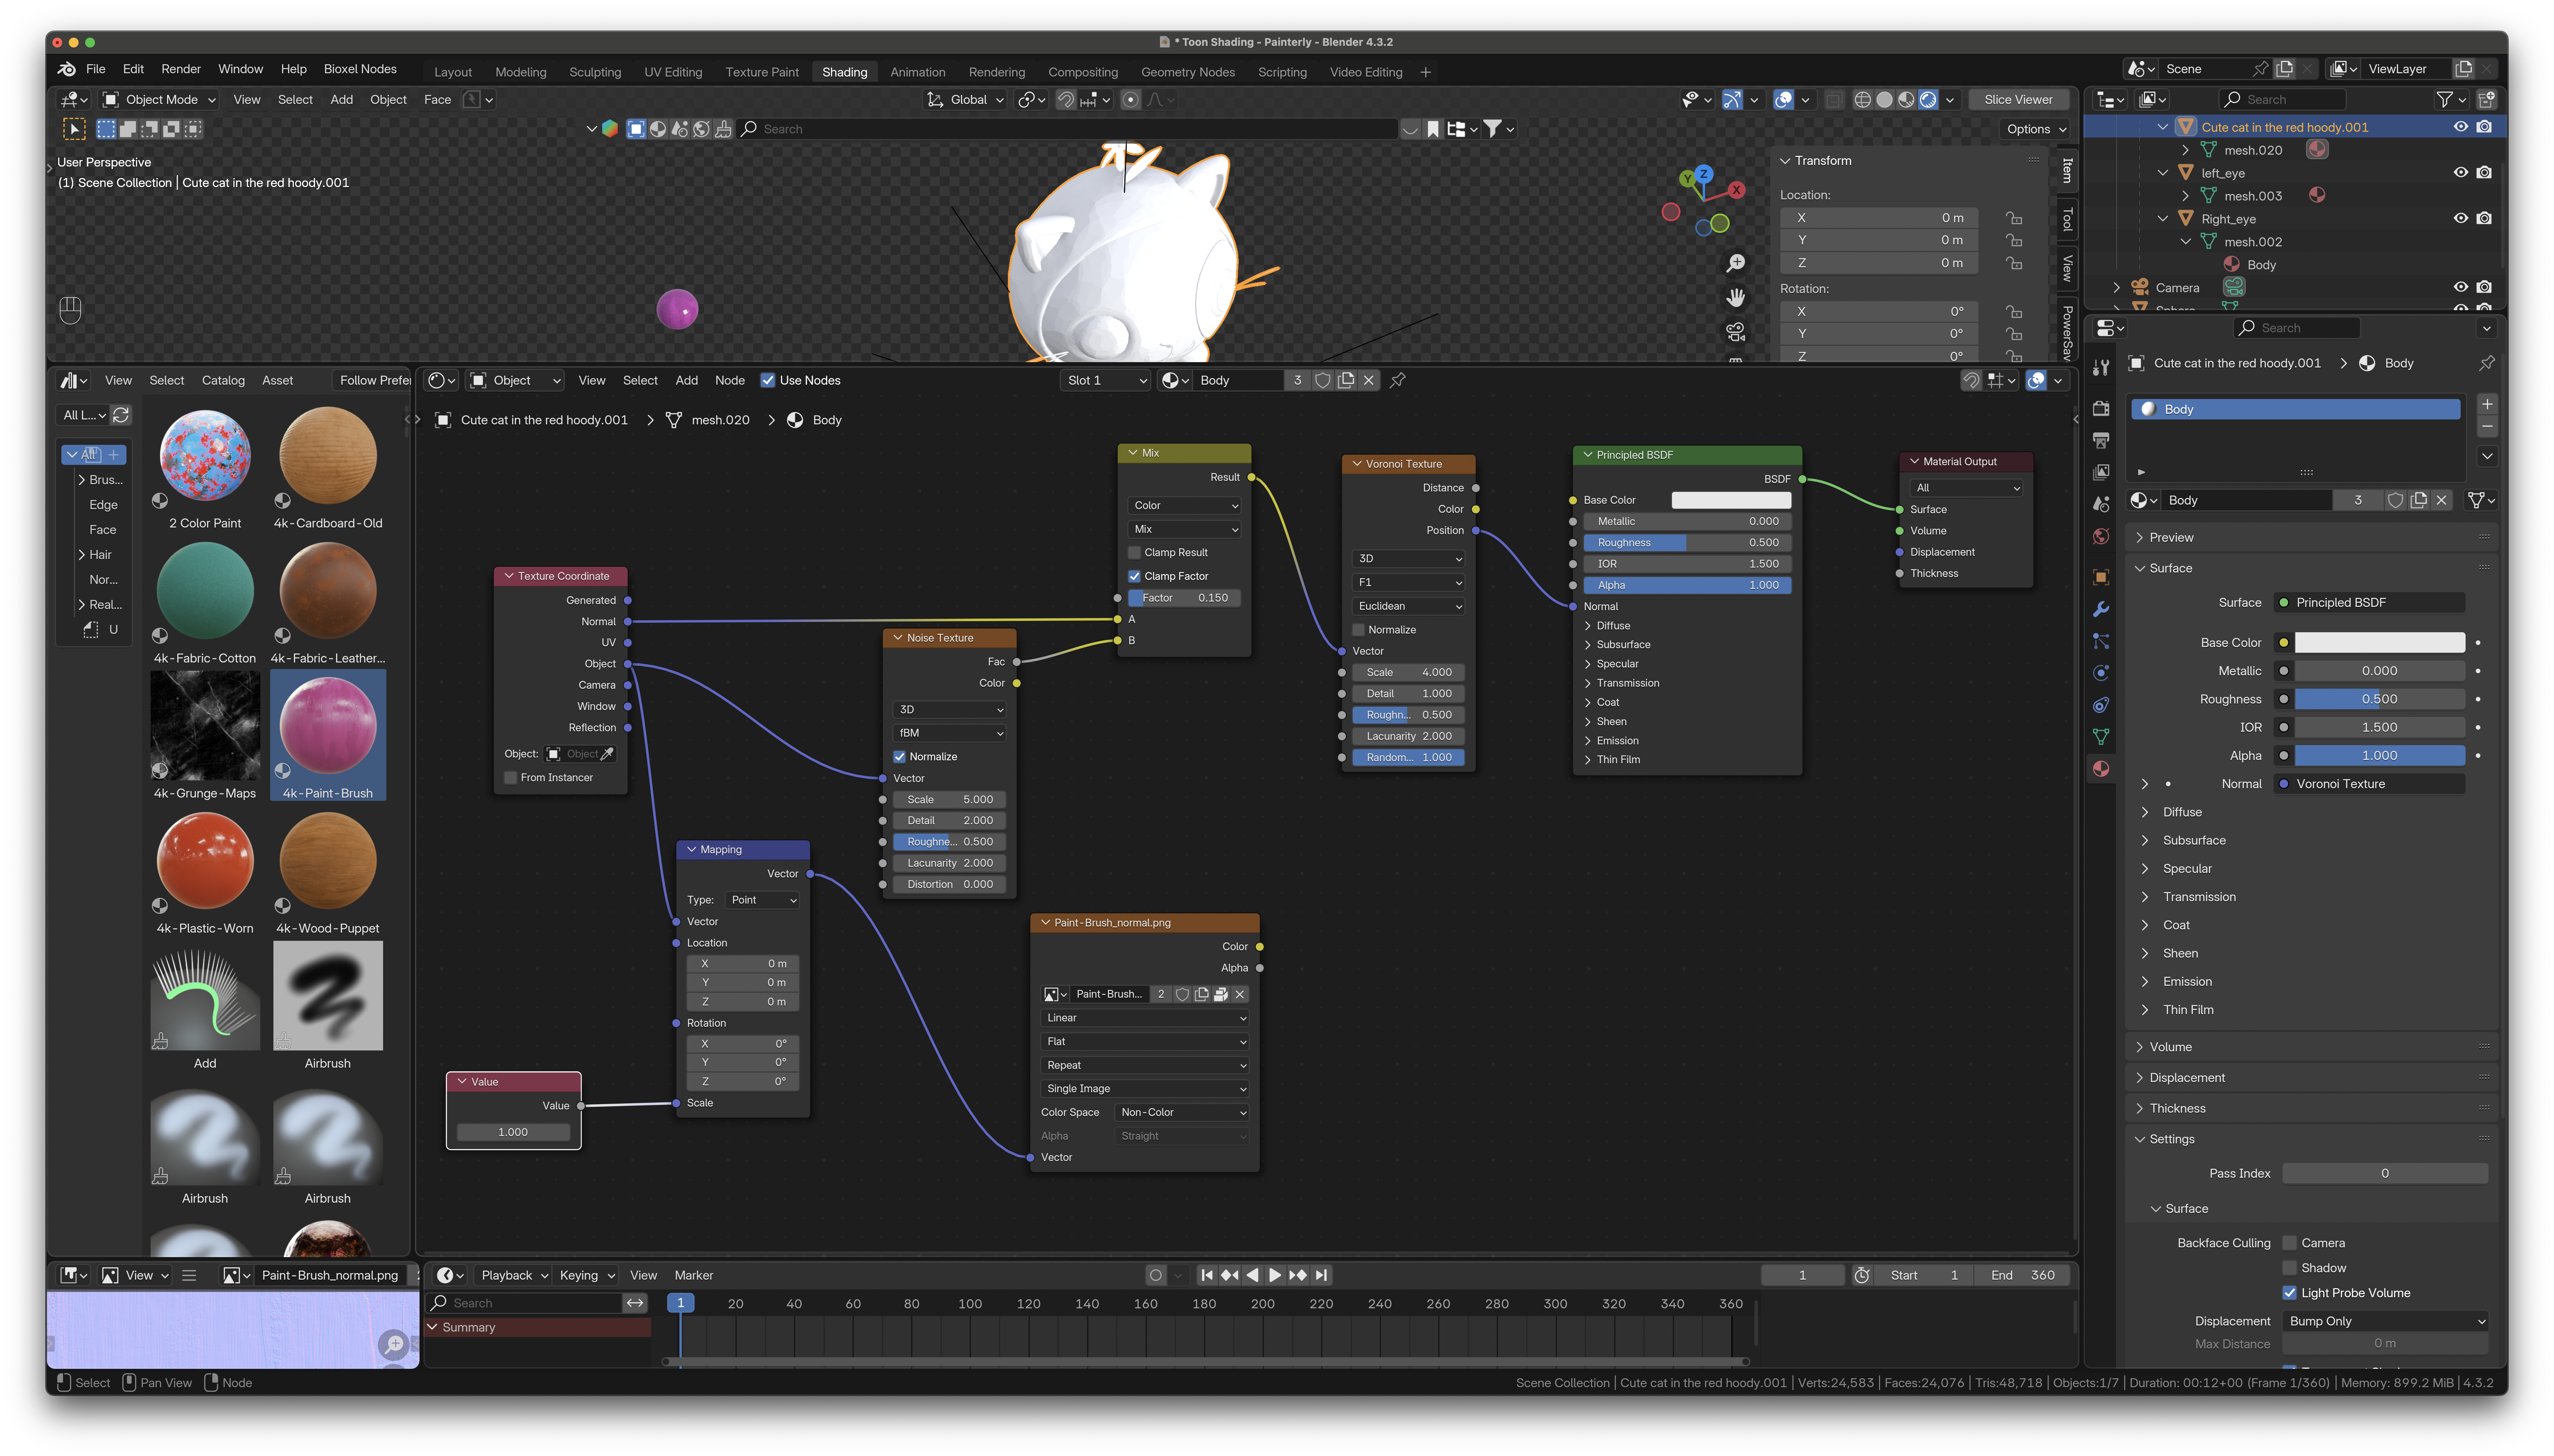The height and width of the screenshot is (1456, 2554).
Task: Remove material slot with minus icon
Action: click(x=2487, y=427)
